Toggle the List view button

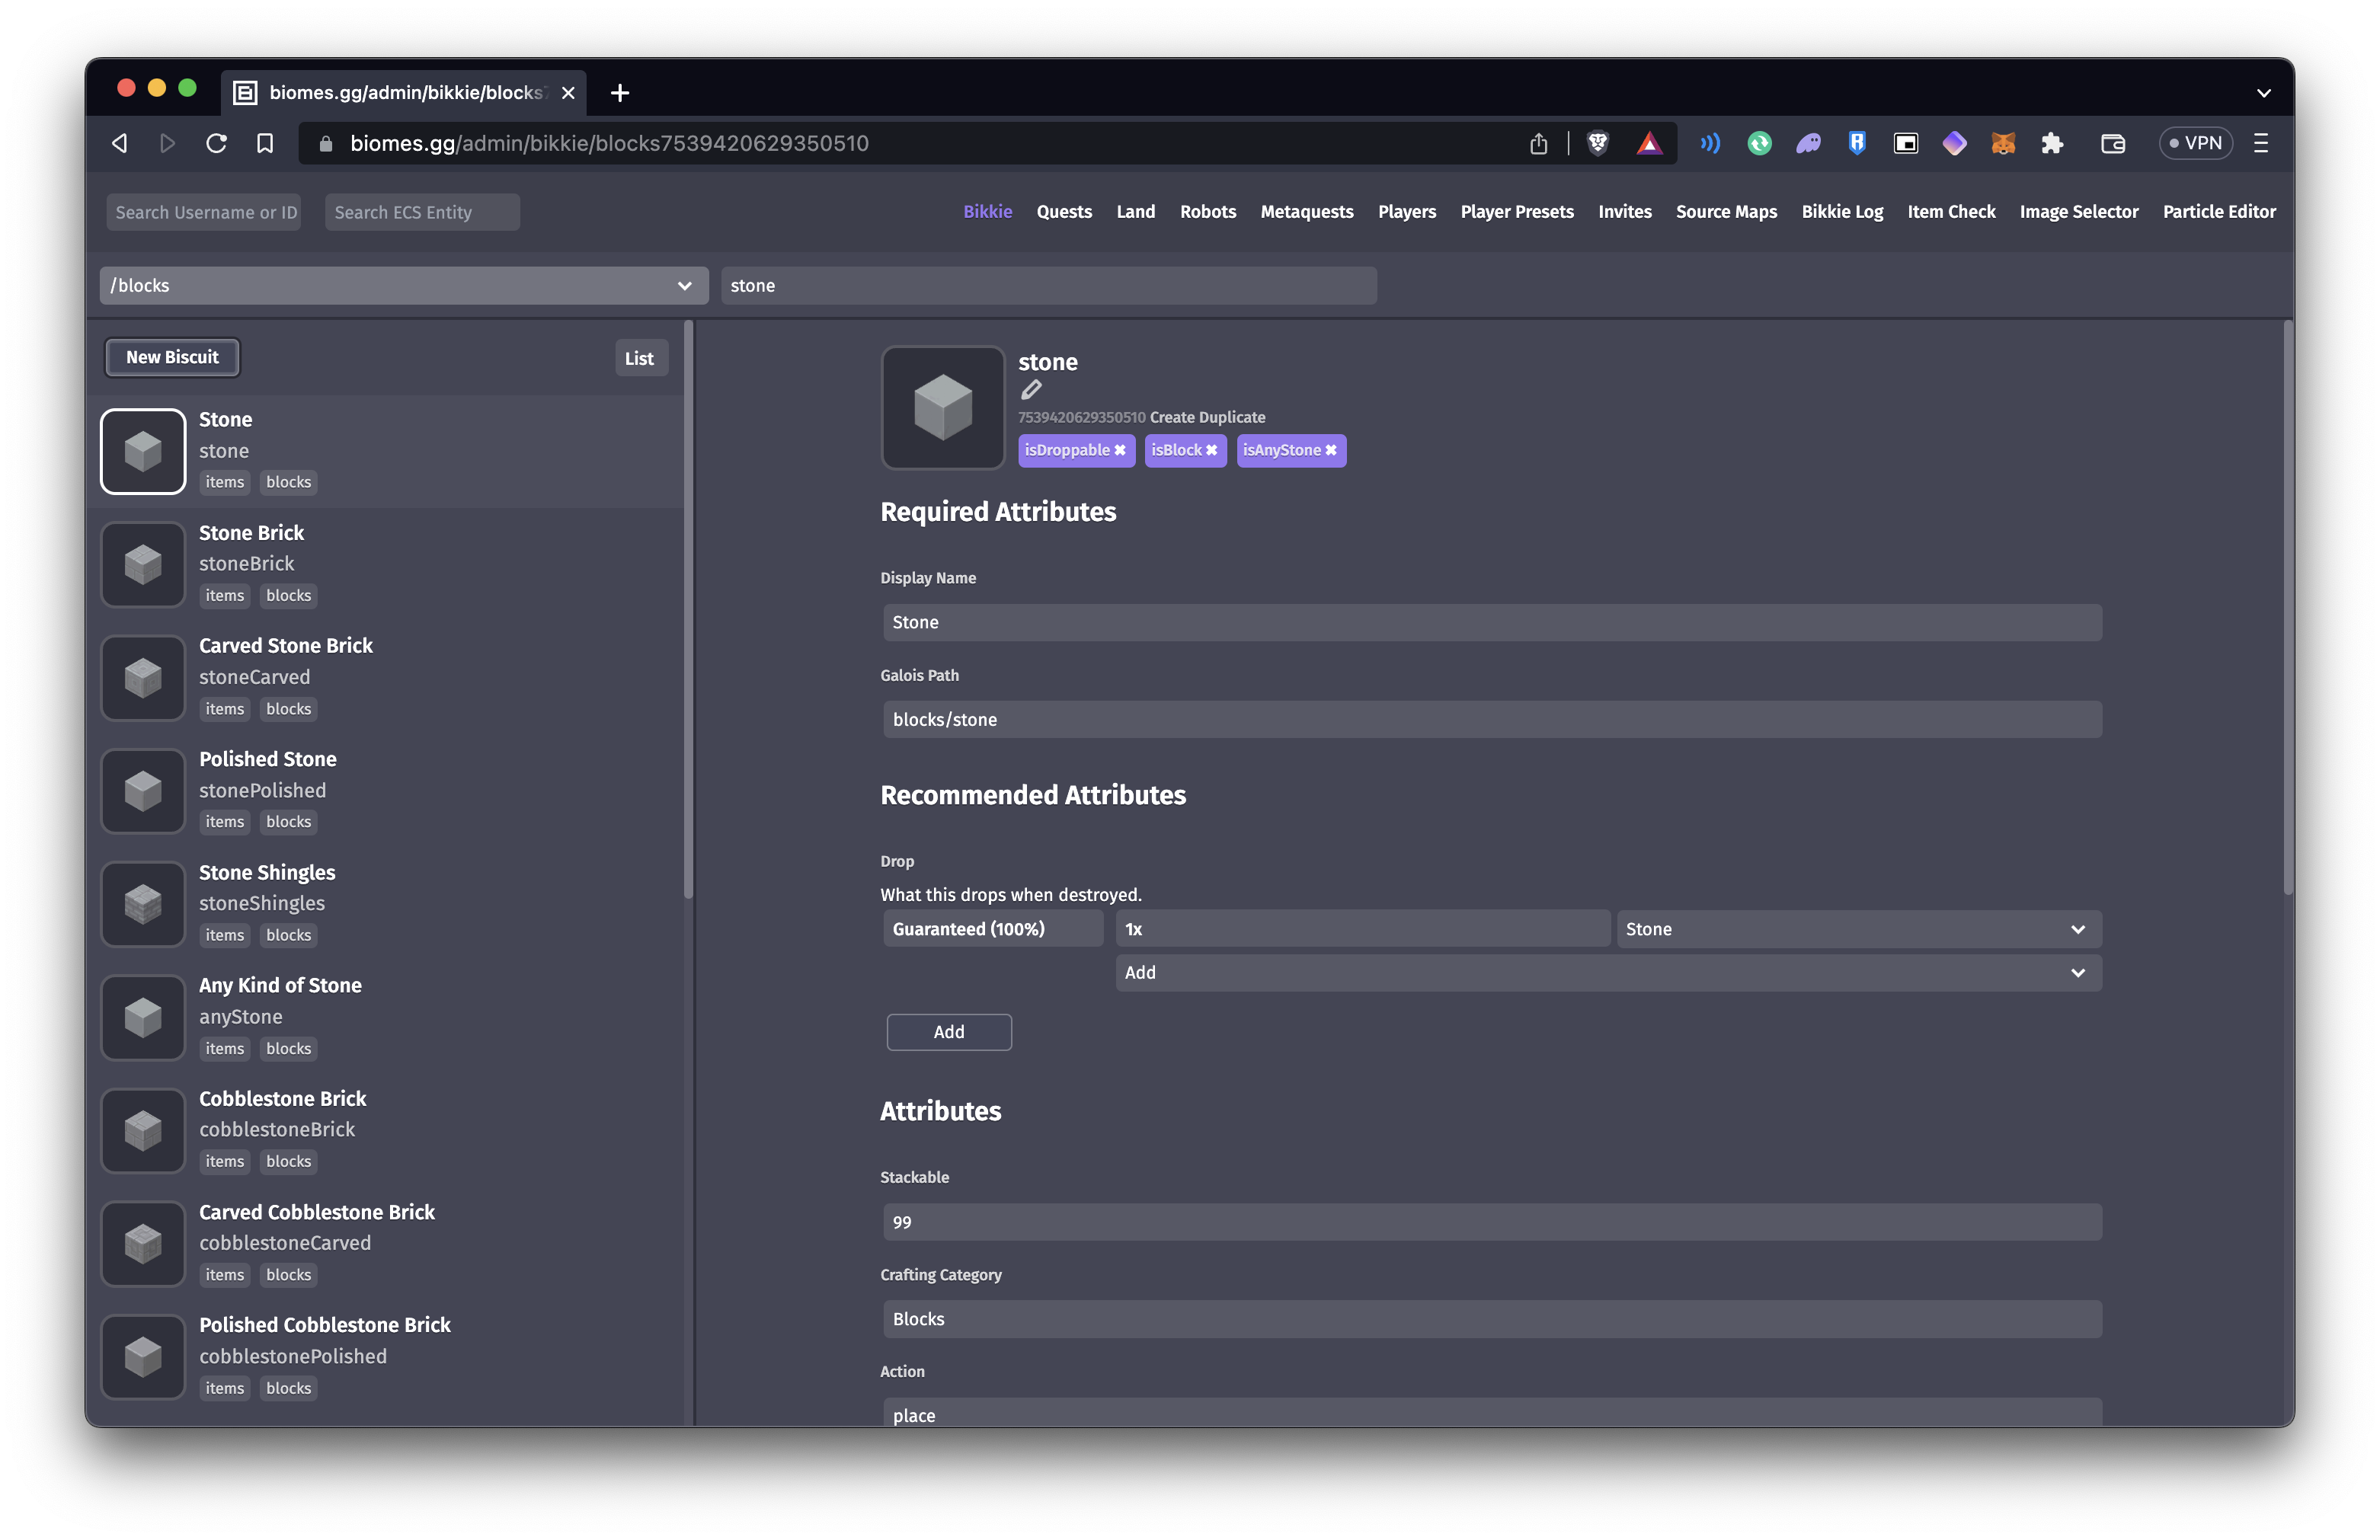point(639,358)
